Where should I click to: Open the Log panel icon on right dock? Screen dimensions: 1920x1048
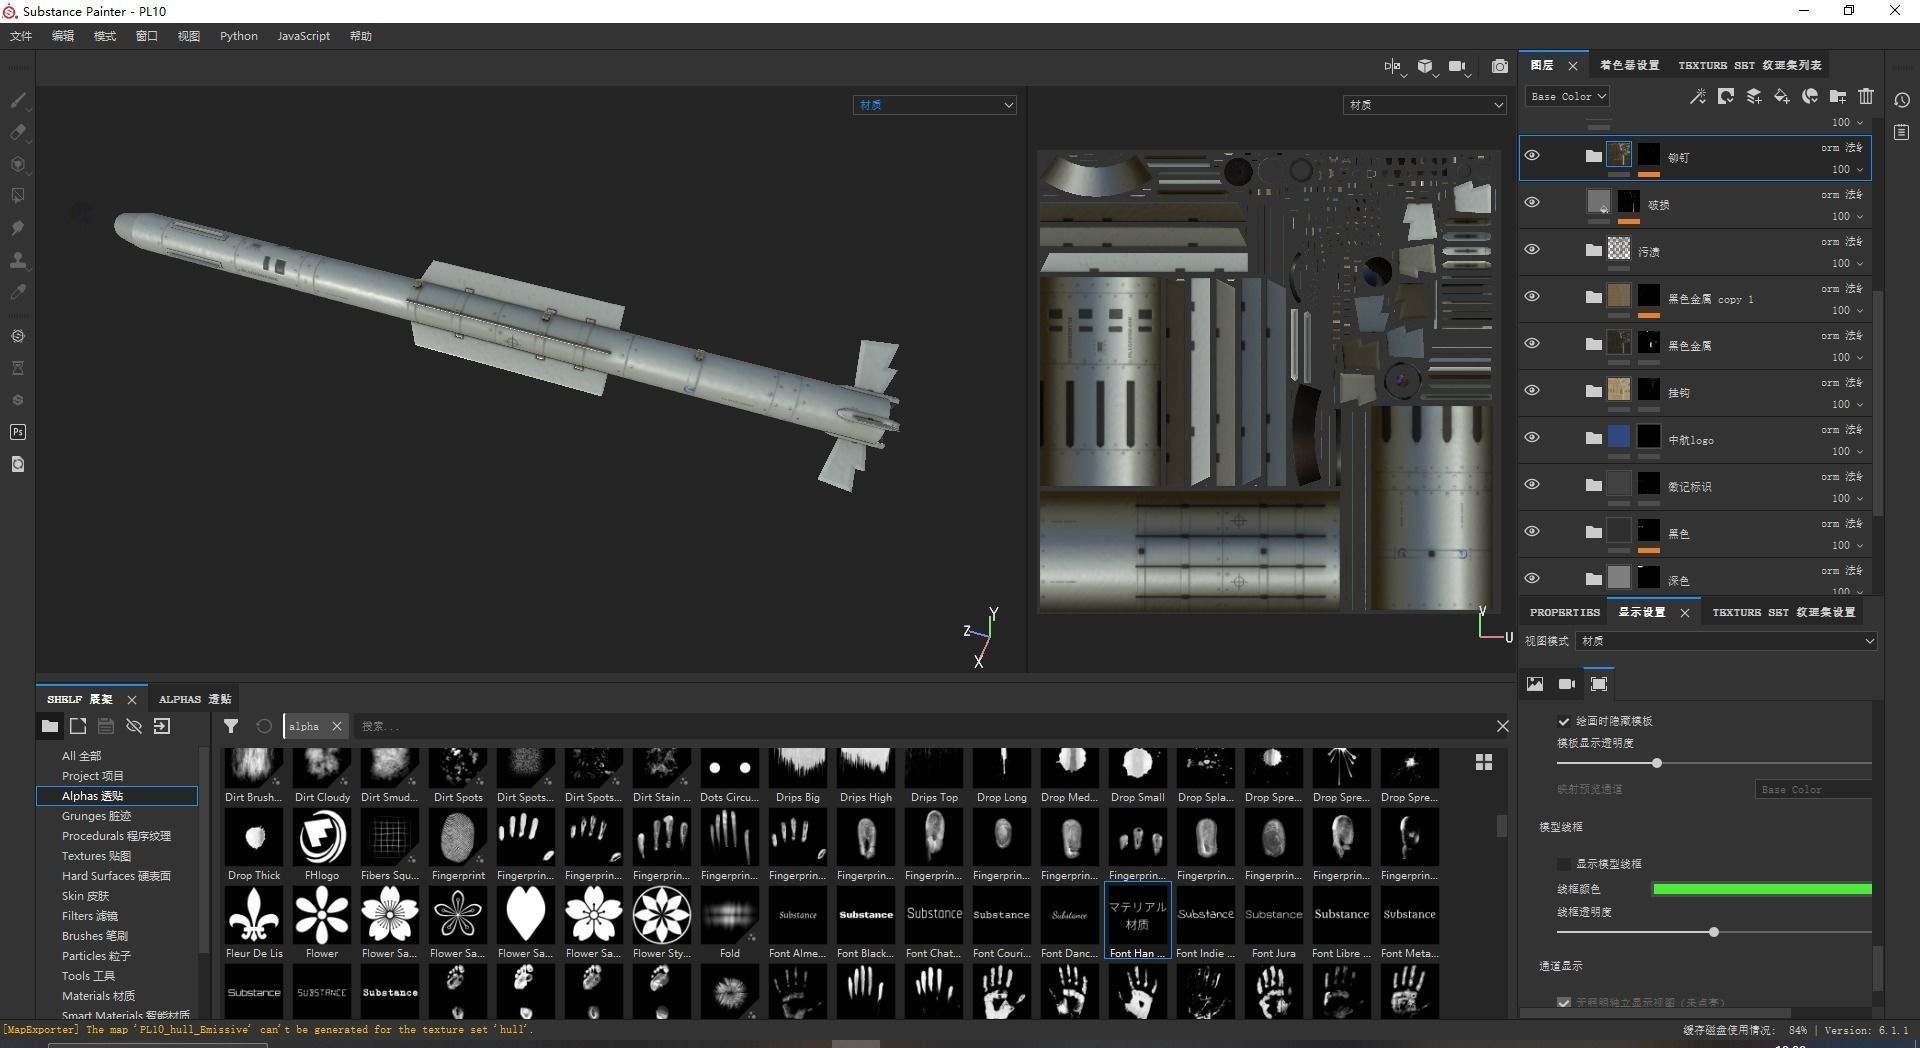(x=1902, y=132)
